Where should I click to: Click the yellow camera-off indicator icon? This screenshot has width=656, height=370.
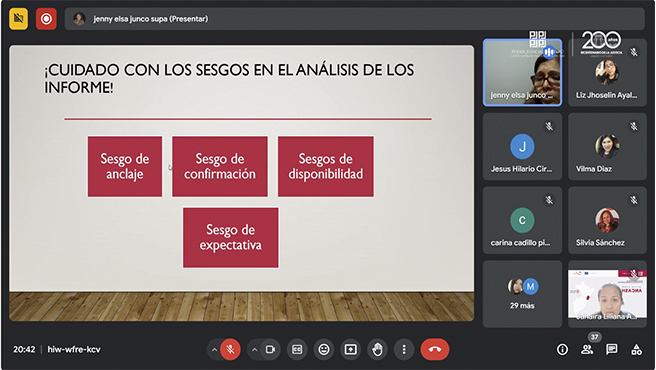18,19
